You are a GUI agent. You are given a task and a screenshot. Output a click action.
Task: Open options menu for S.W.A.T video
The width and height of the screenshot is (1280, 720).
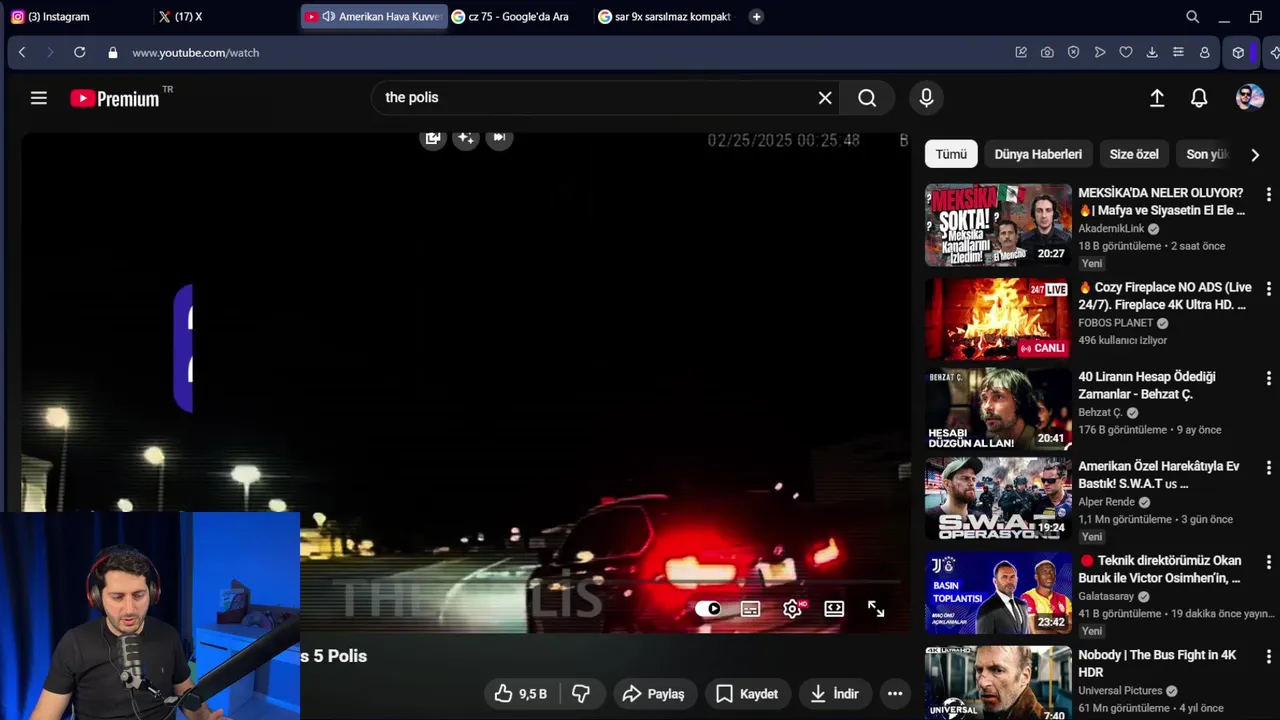(1268, 467)
